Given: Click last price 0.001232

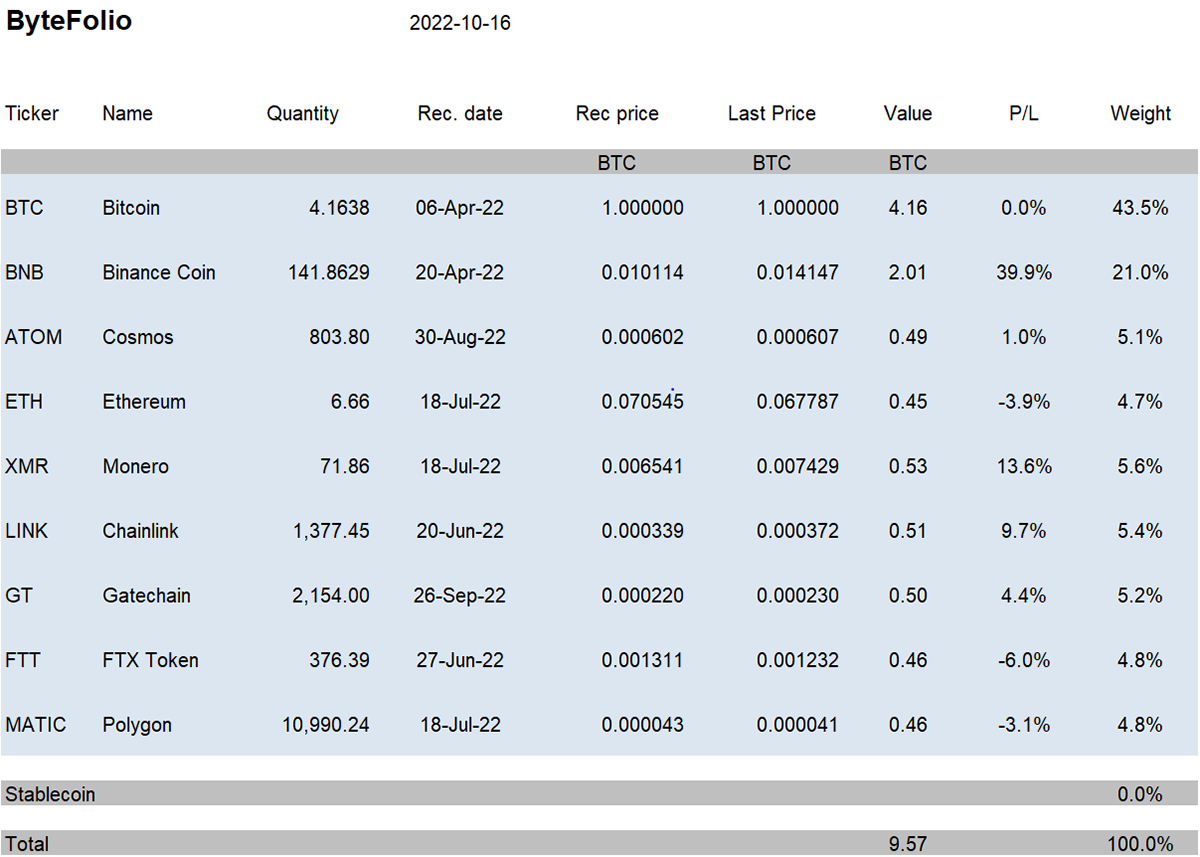Looking at the screenshot, I should [x=798, y=660].
